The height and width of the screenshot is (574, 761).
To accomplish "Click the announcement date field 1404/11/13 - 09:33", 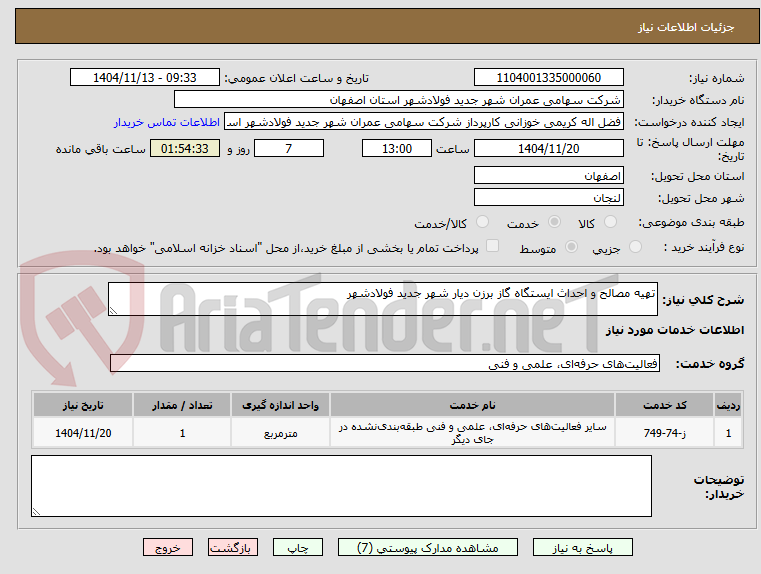I will 145,78.
